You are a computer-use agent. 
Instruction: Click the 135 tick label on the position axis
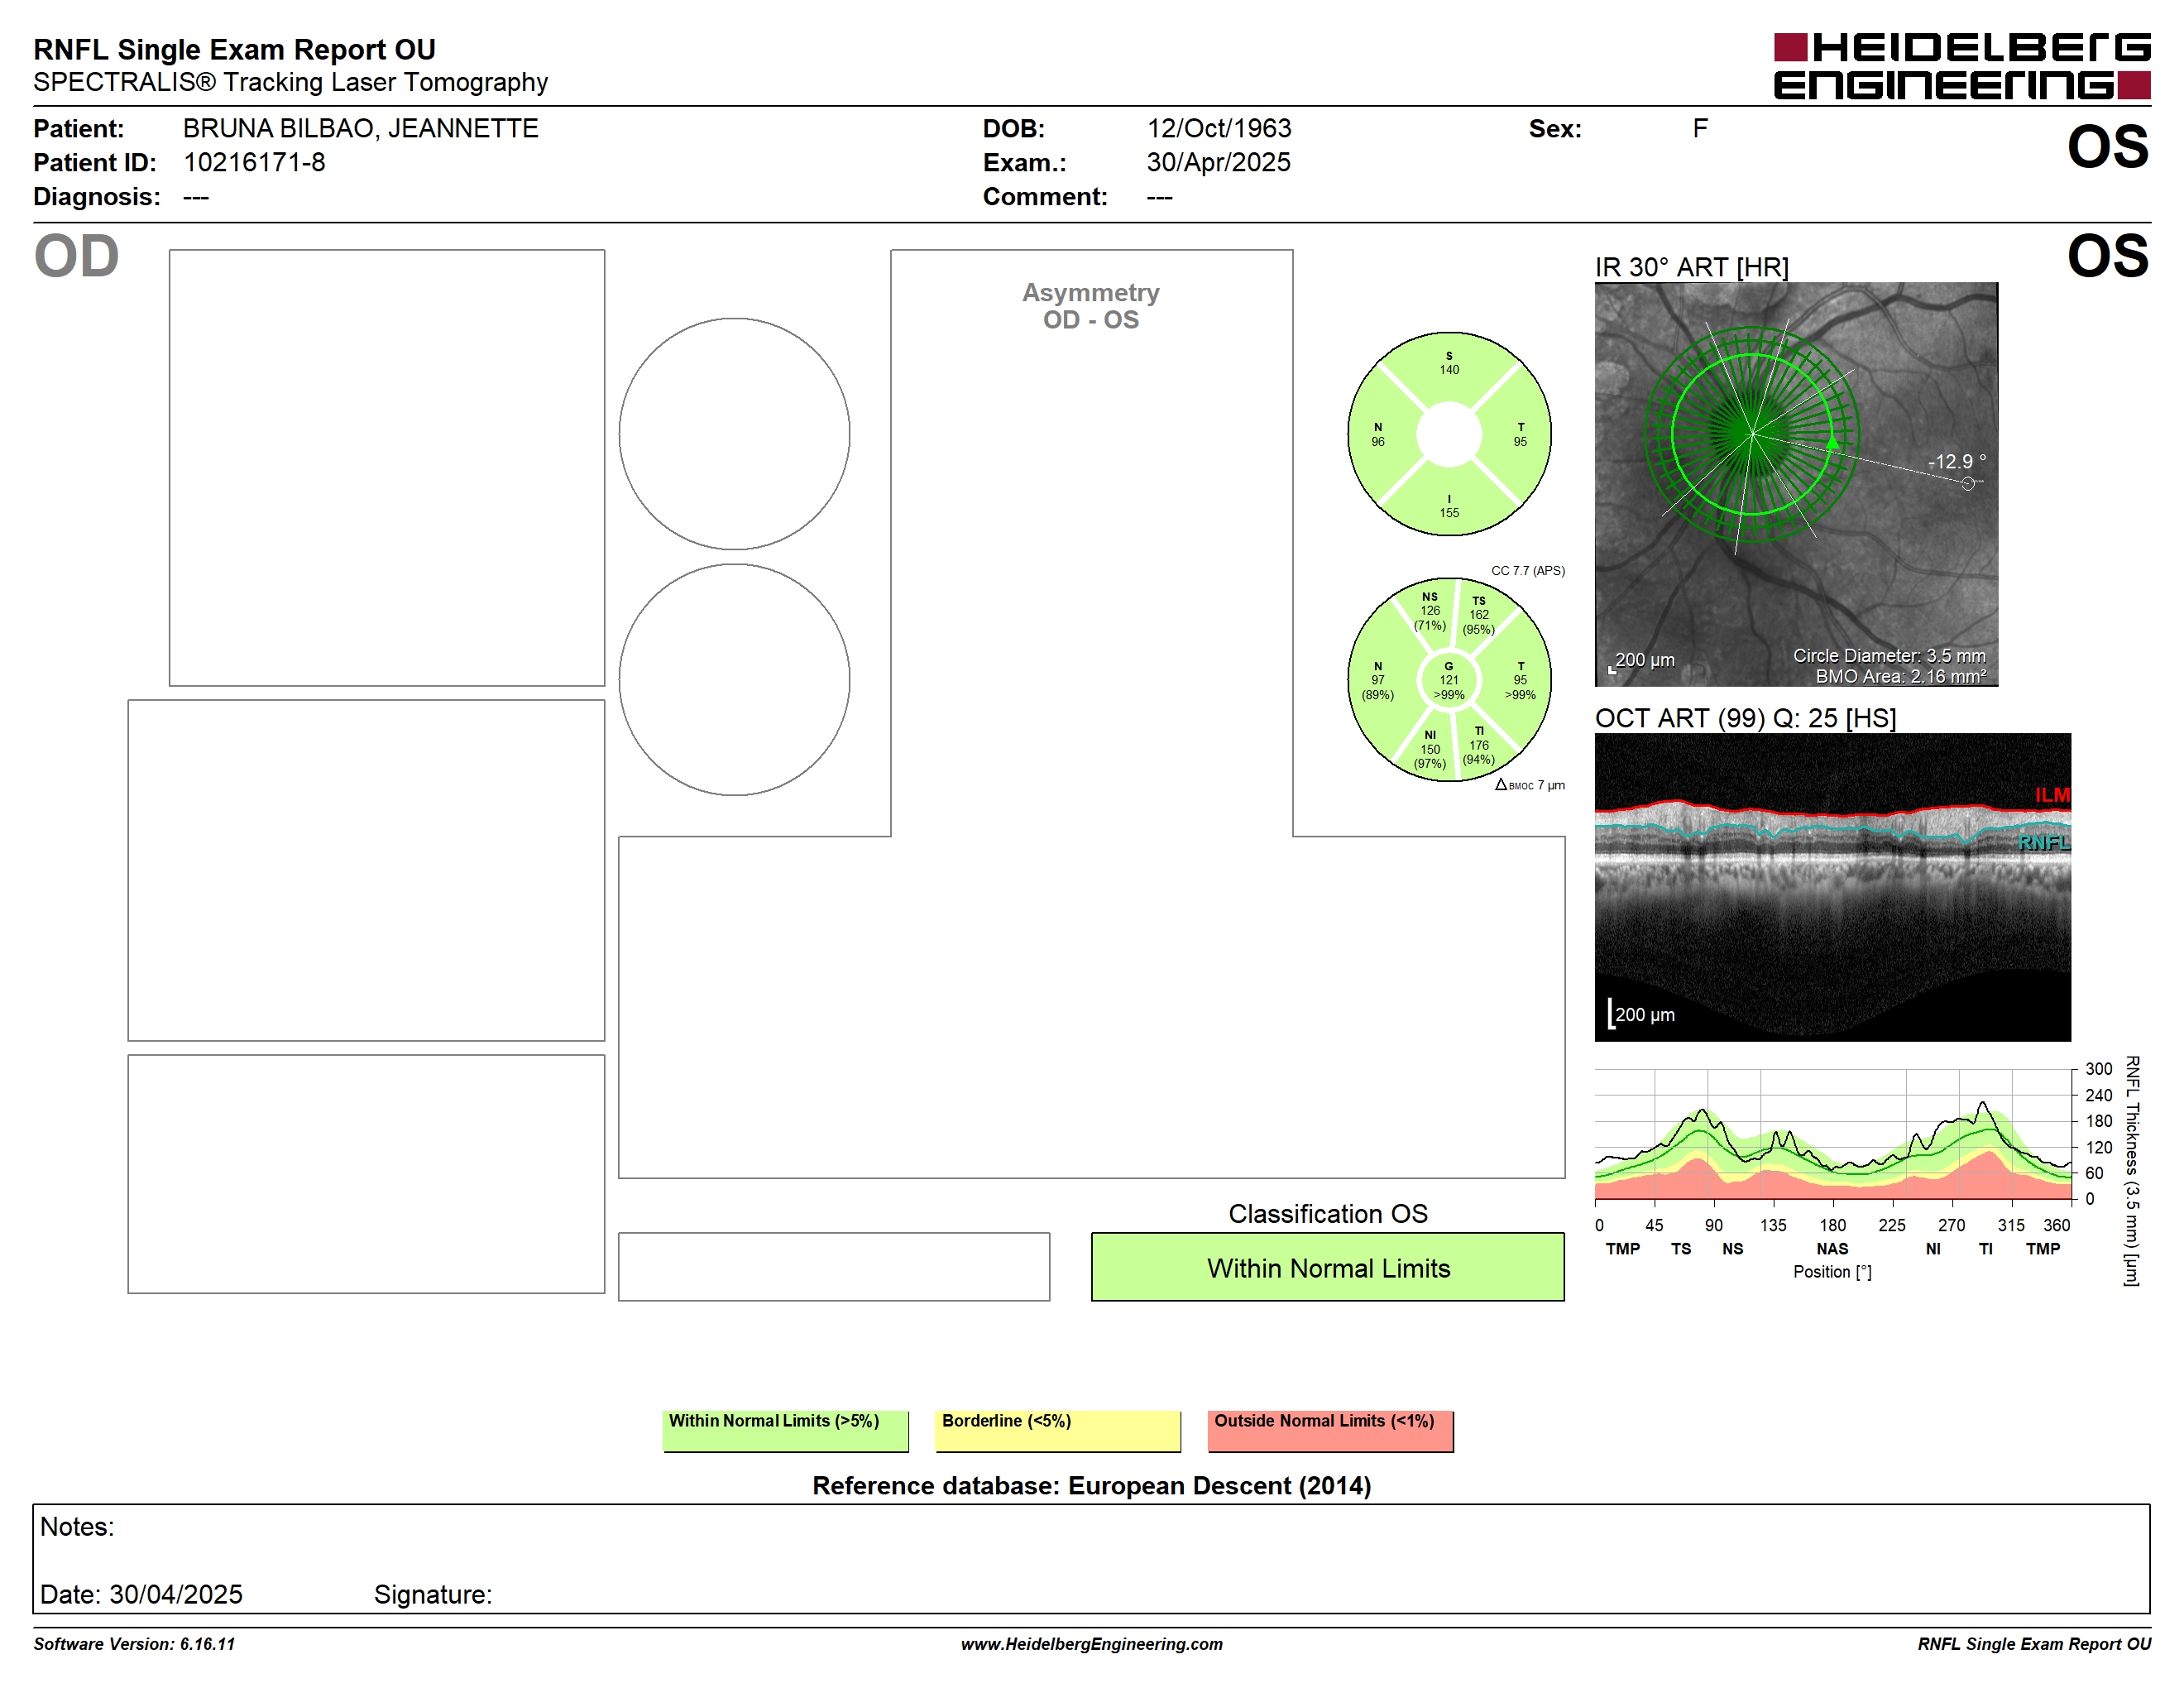pyautogui.click(x=1773, y=1225)
